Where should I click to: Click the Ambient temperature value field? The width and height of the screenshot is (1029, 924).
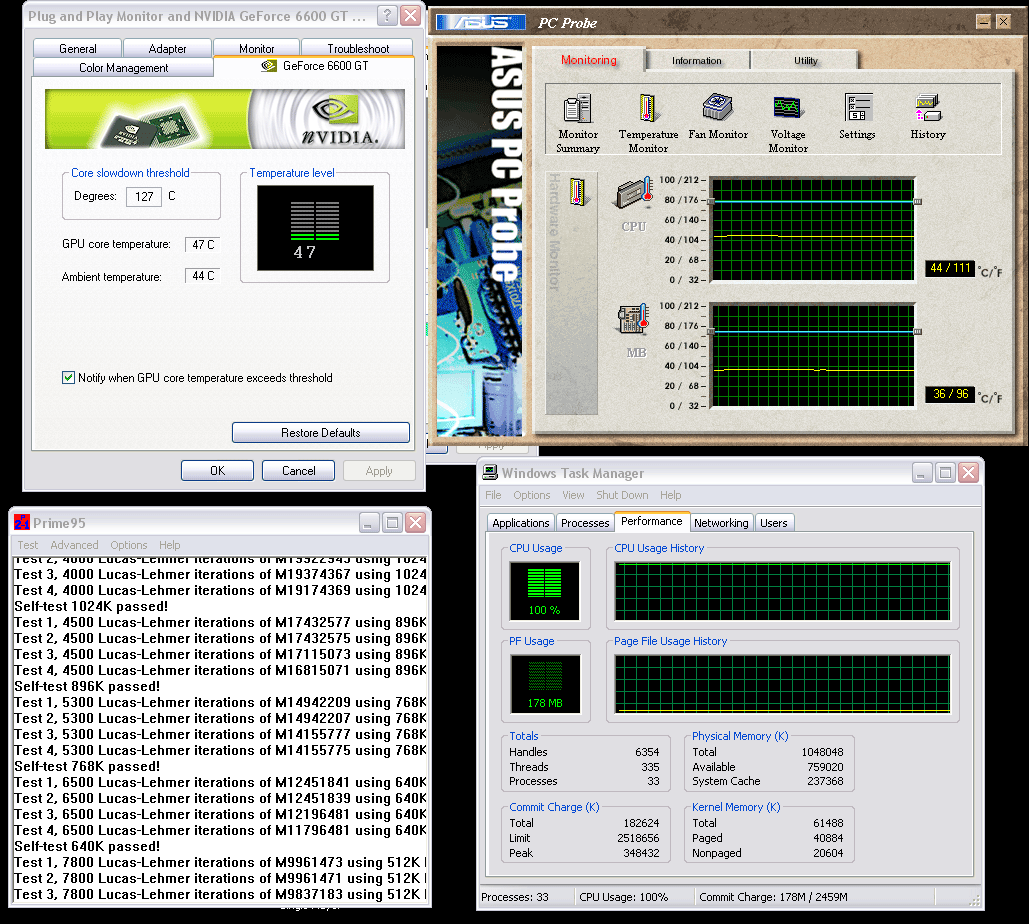(x=202, y=276)
